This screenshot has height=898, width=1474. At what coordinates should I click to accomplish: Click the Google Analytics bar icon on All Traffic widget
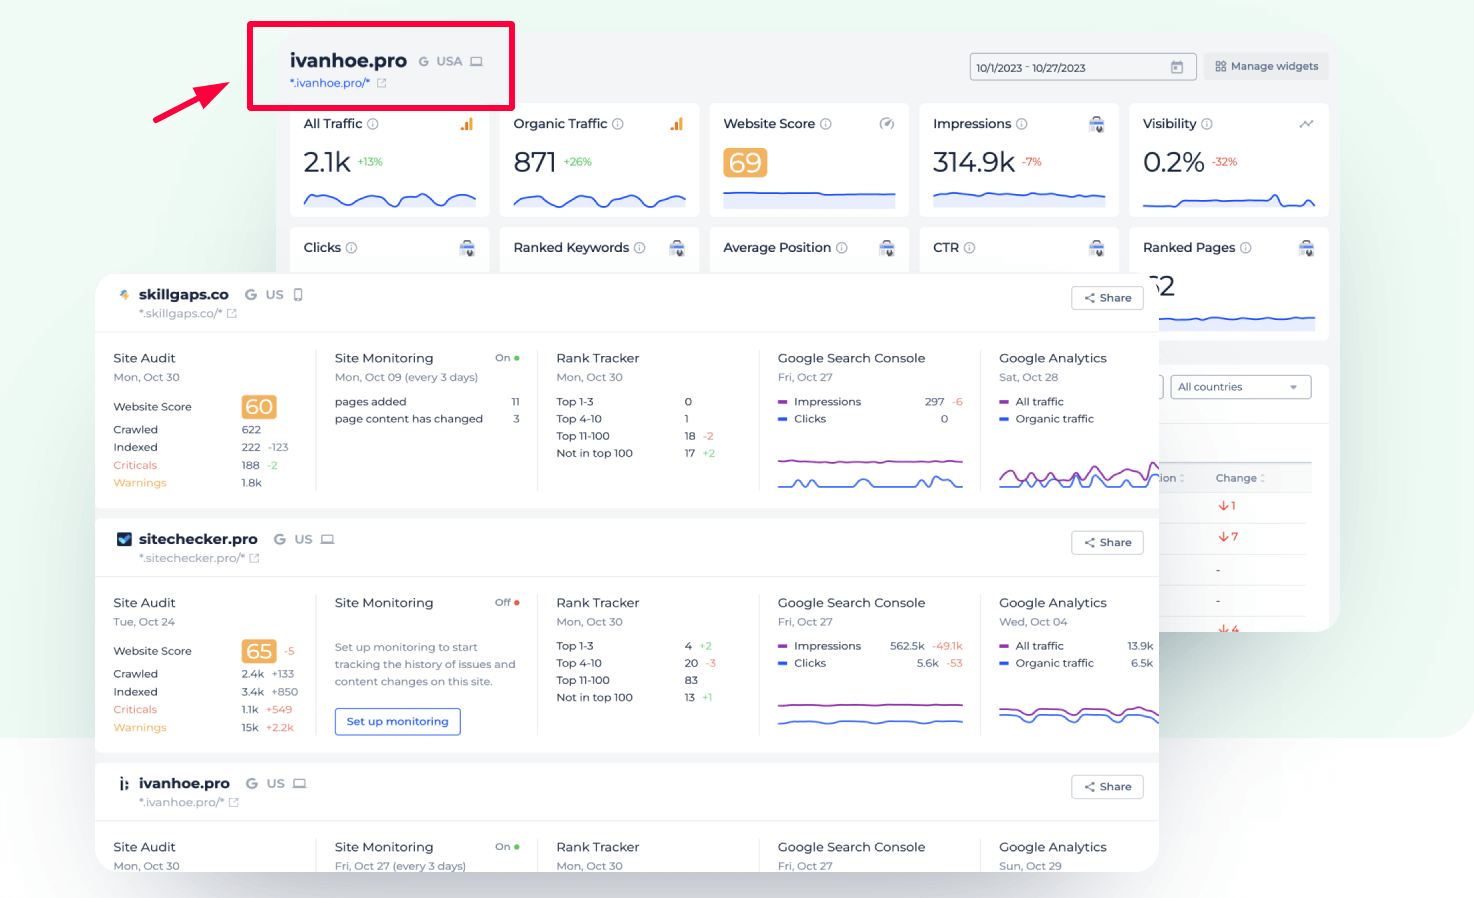point(467,124)
